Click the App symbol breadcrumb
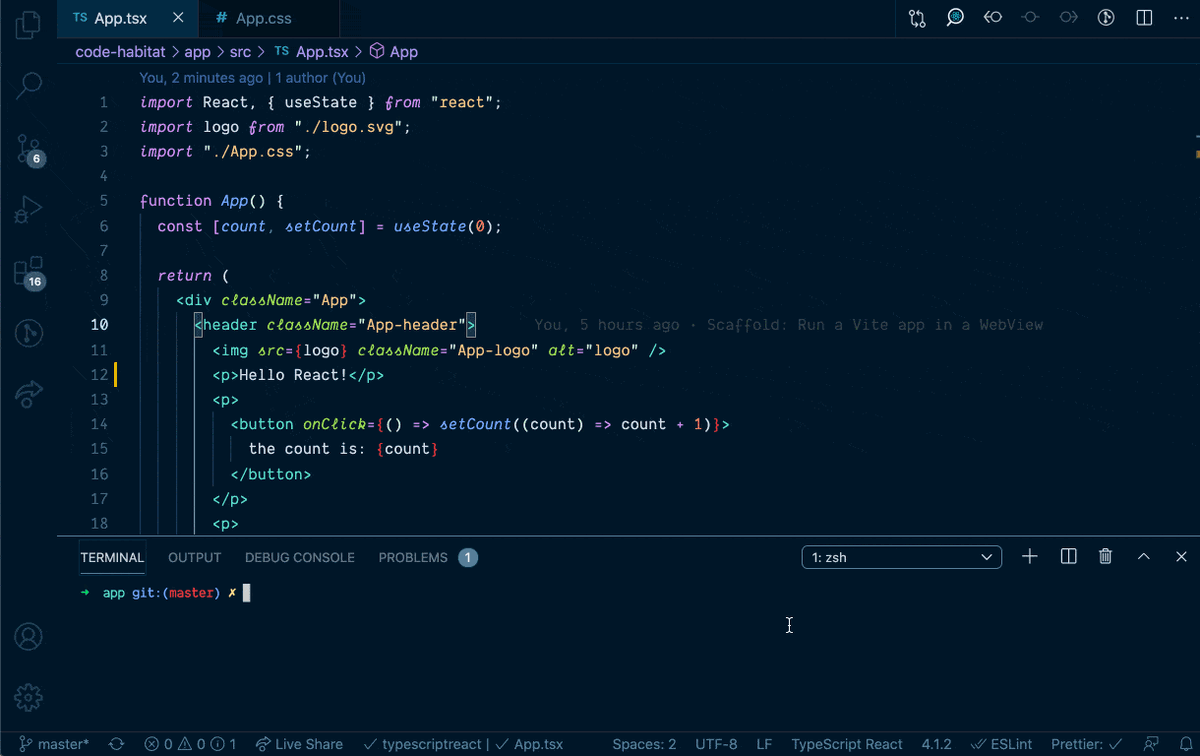The image size is (1200, 756). (x=393, y=51)
